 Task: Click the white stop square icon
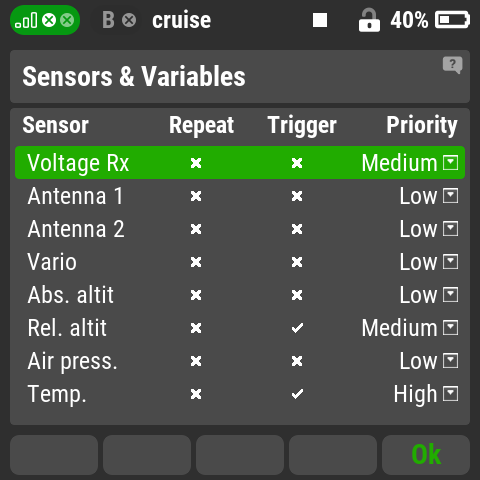tap(320, 20)
